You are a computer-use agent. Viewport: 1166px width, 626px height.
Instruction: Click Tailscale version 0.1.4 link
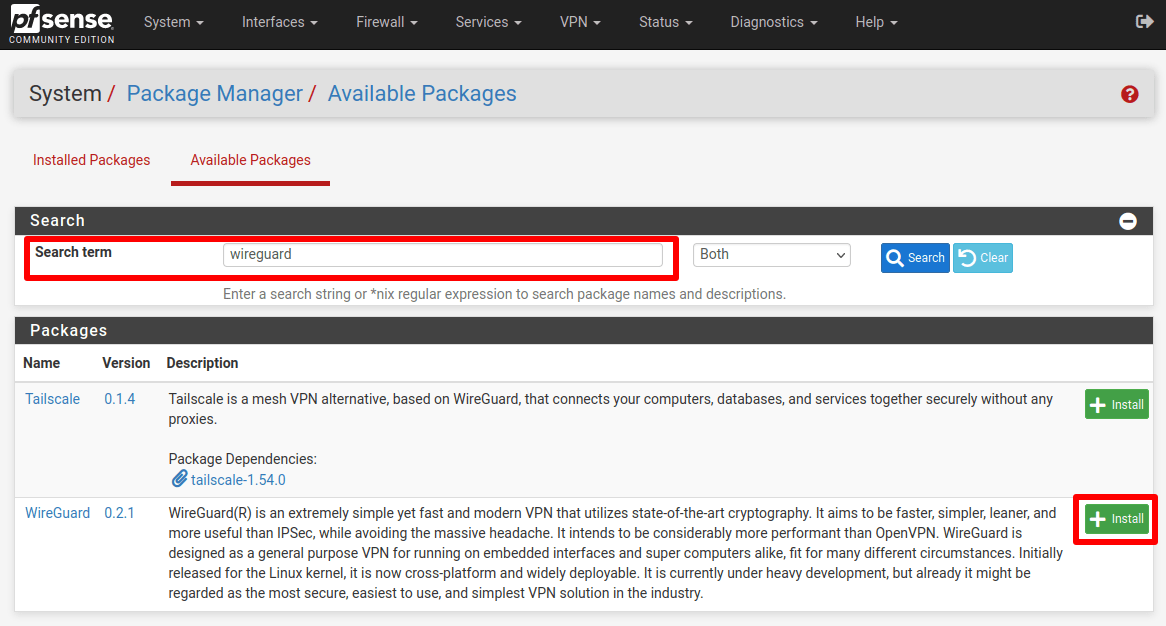(x=120, y=399)
